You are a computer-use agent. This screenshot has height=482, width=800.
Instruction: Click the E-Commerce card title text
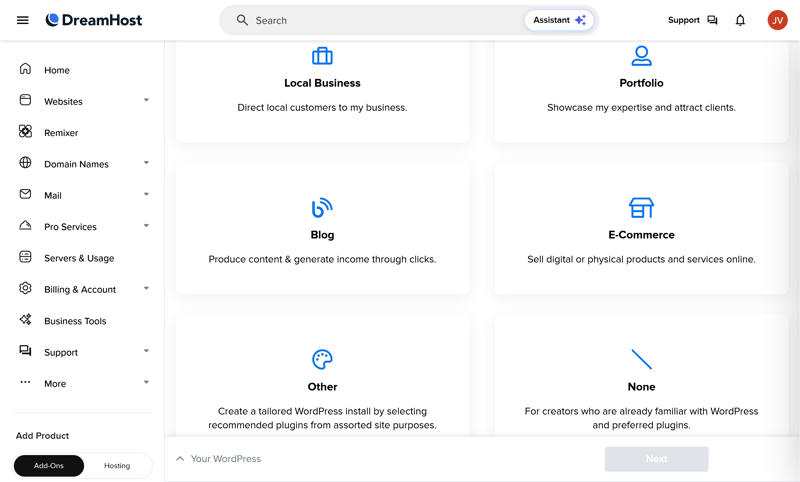(641, 235)
